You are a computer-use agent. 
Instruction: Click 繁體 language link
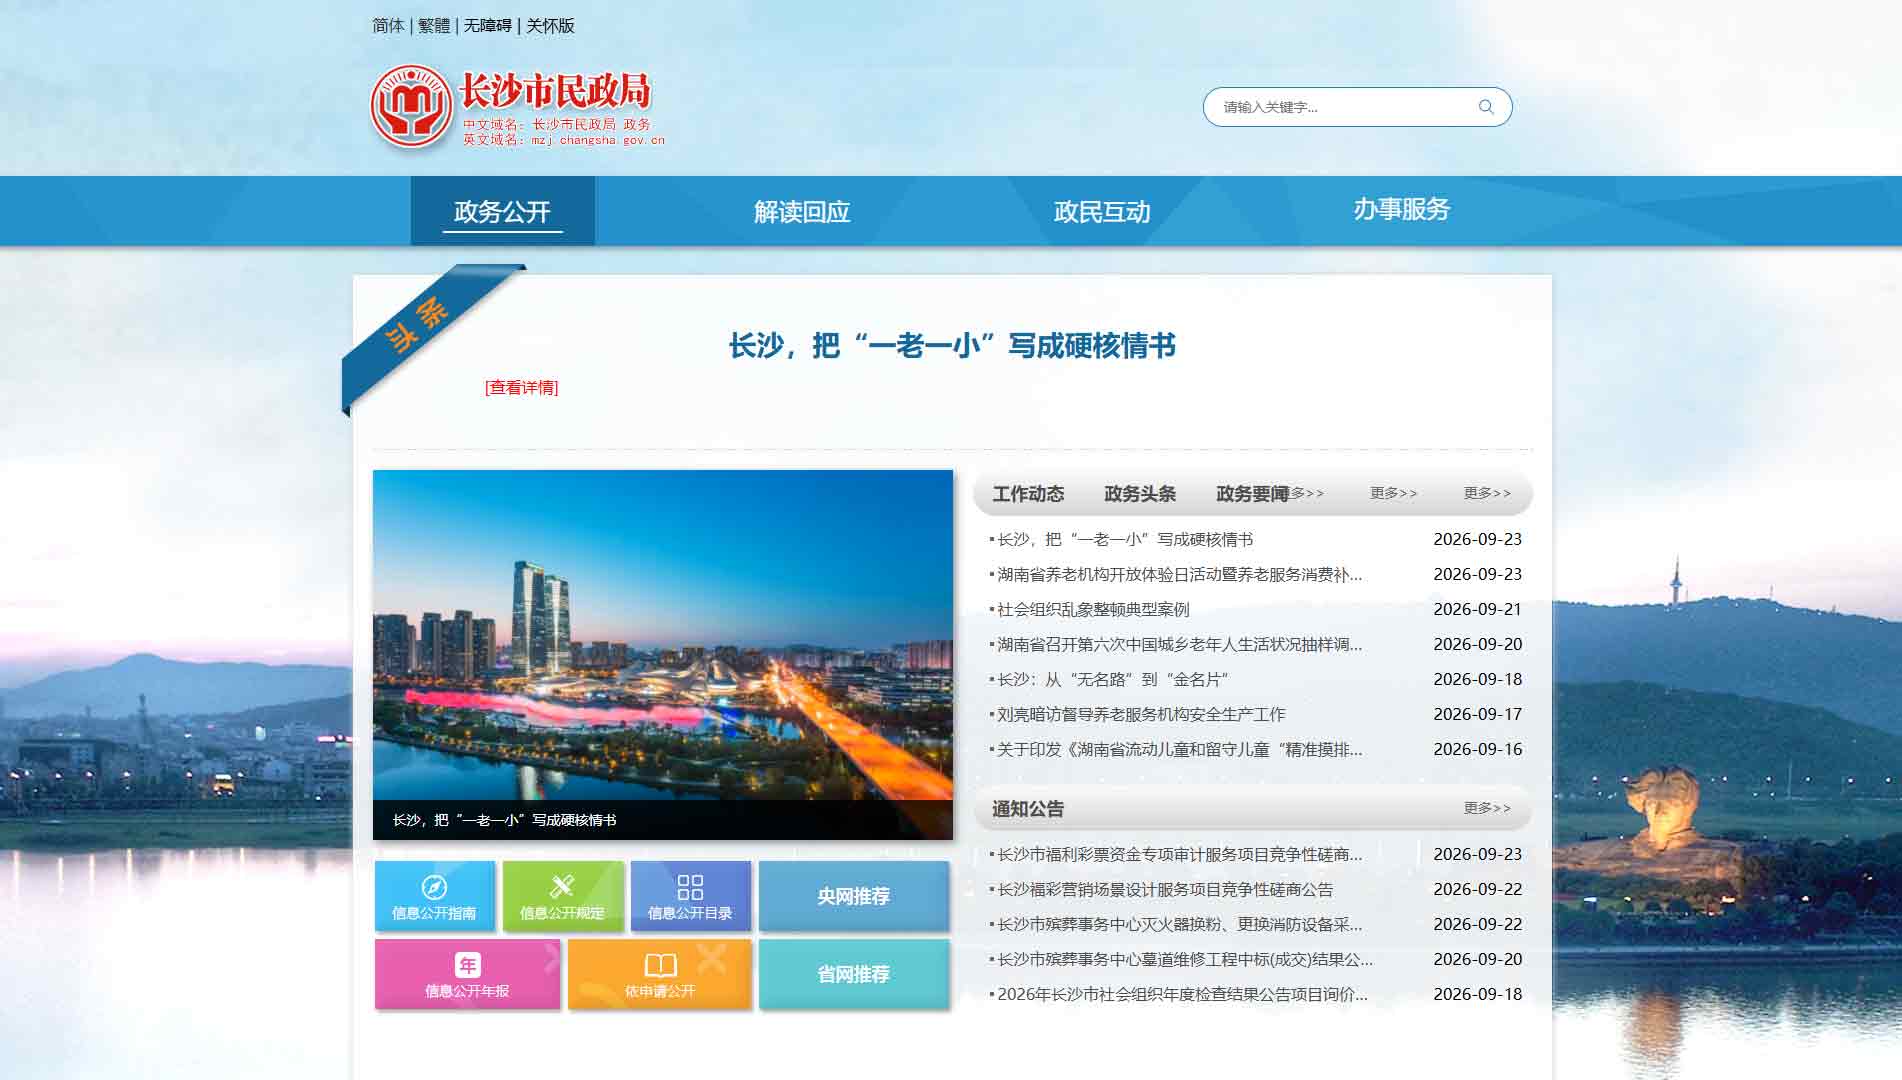pos(434,26)
